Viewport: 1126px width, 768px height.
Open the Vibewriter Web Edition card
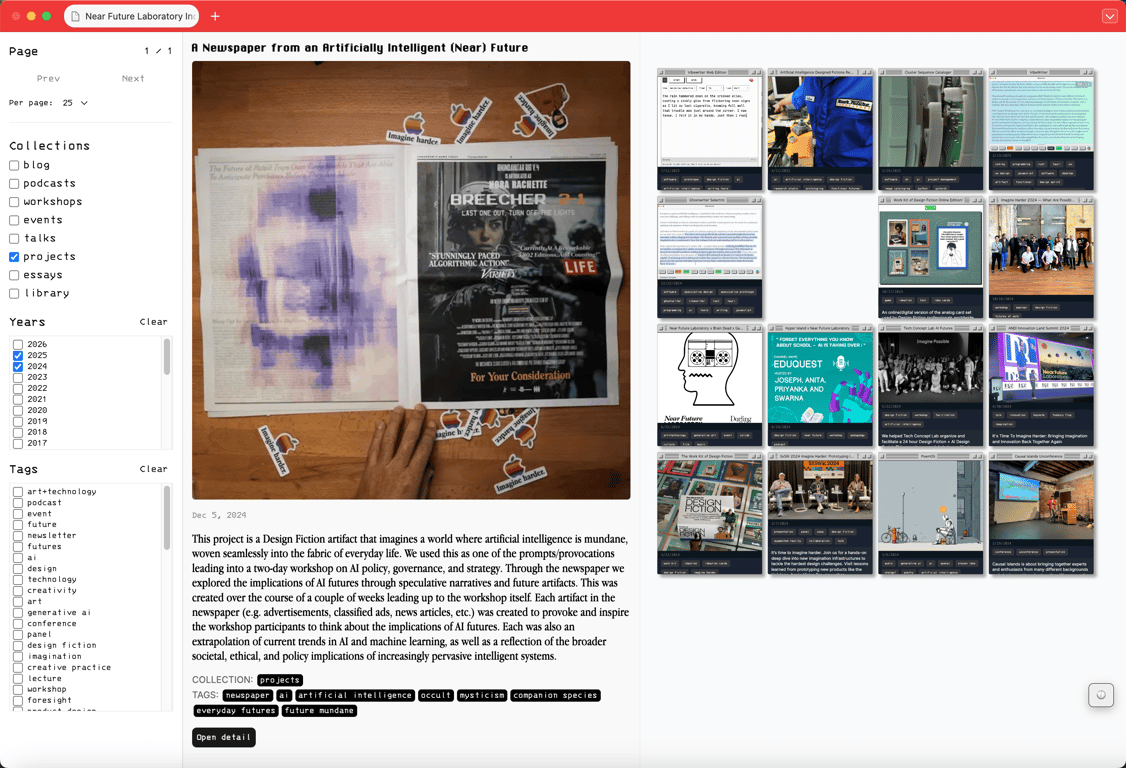pos(709,129)
